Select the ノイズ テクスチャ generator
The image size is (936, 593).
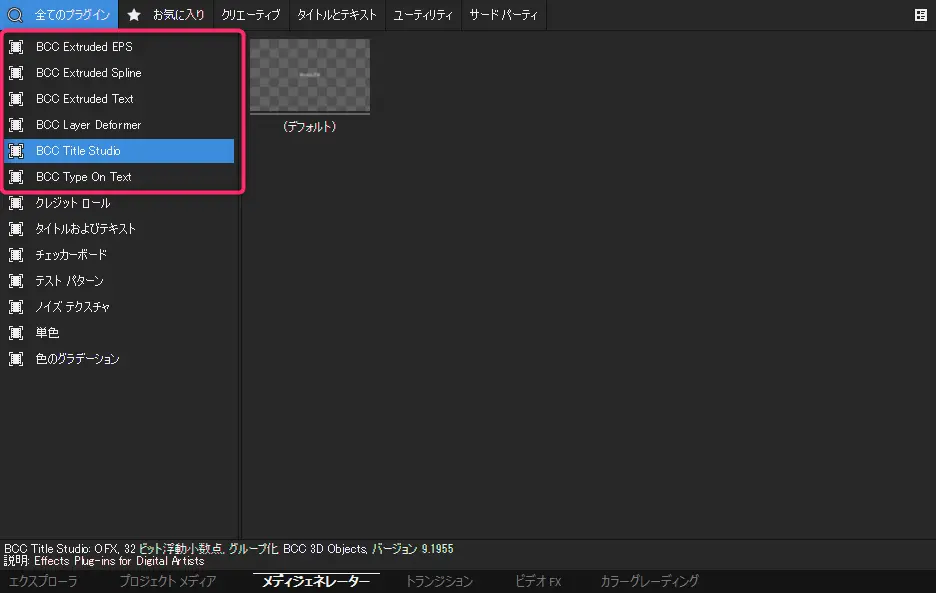[x=119, y=307]
